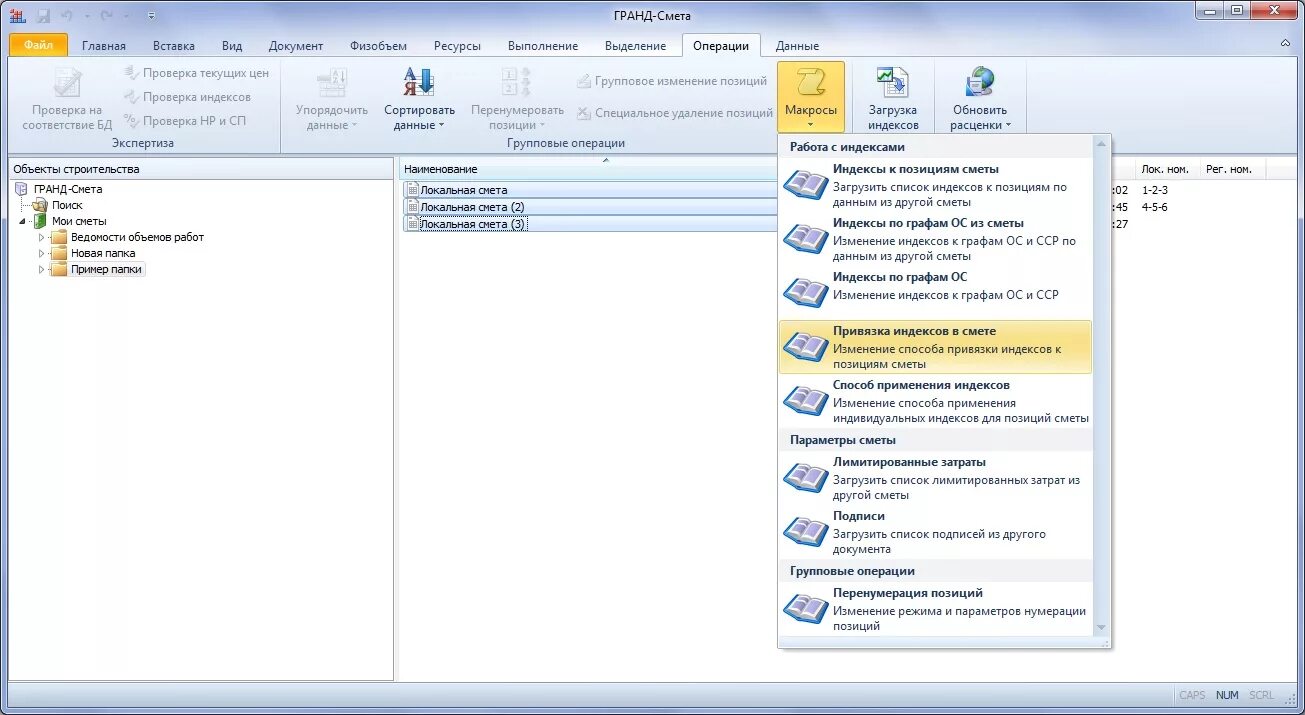
Task: Click the macros list scroll down arrow
Action: 1102,627
